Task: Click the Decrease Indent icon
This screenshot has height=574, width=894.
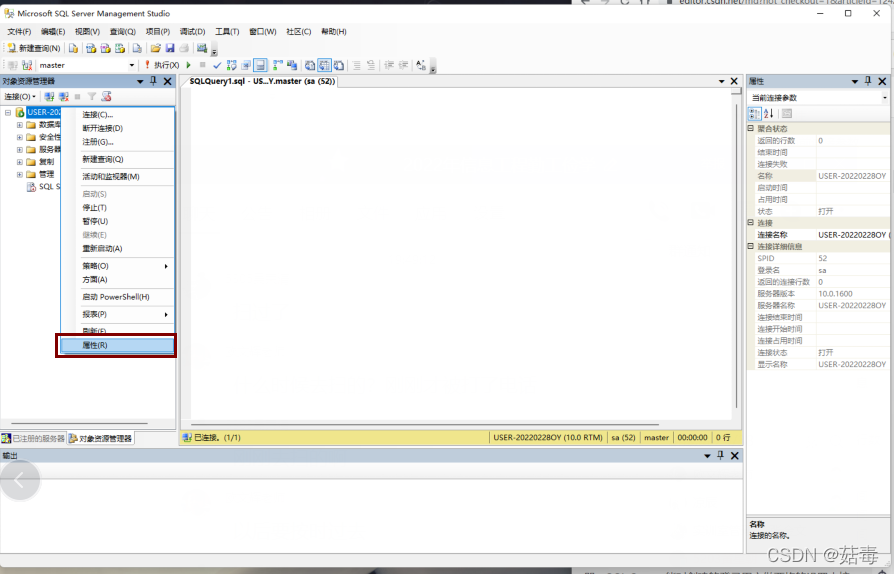Action: [389, 65]
